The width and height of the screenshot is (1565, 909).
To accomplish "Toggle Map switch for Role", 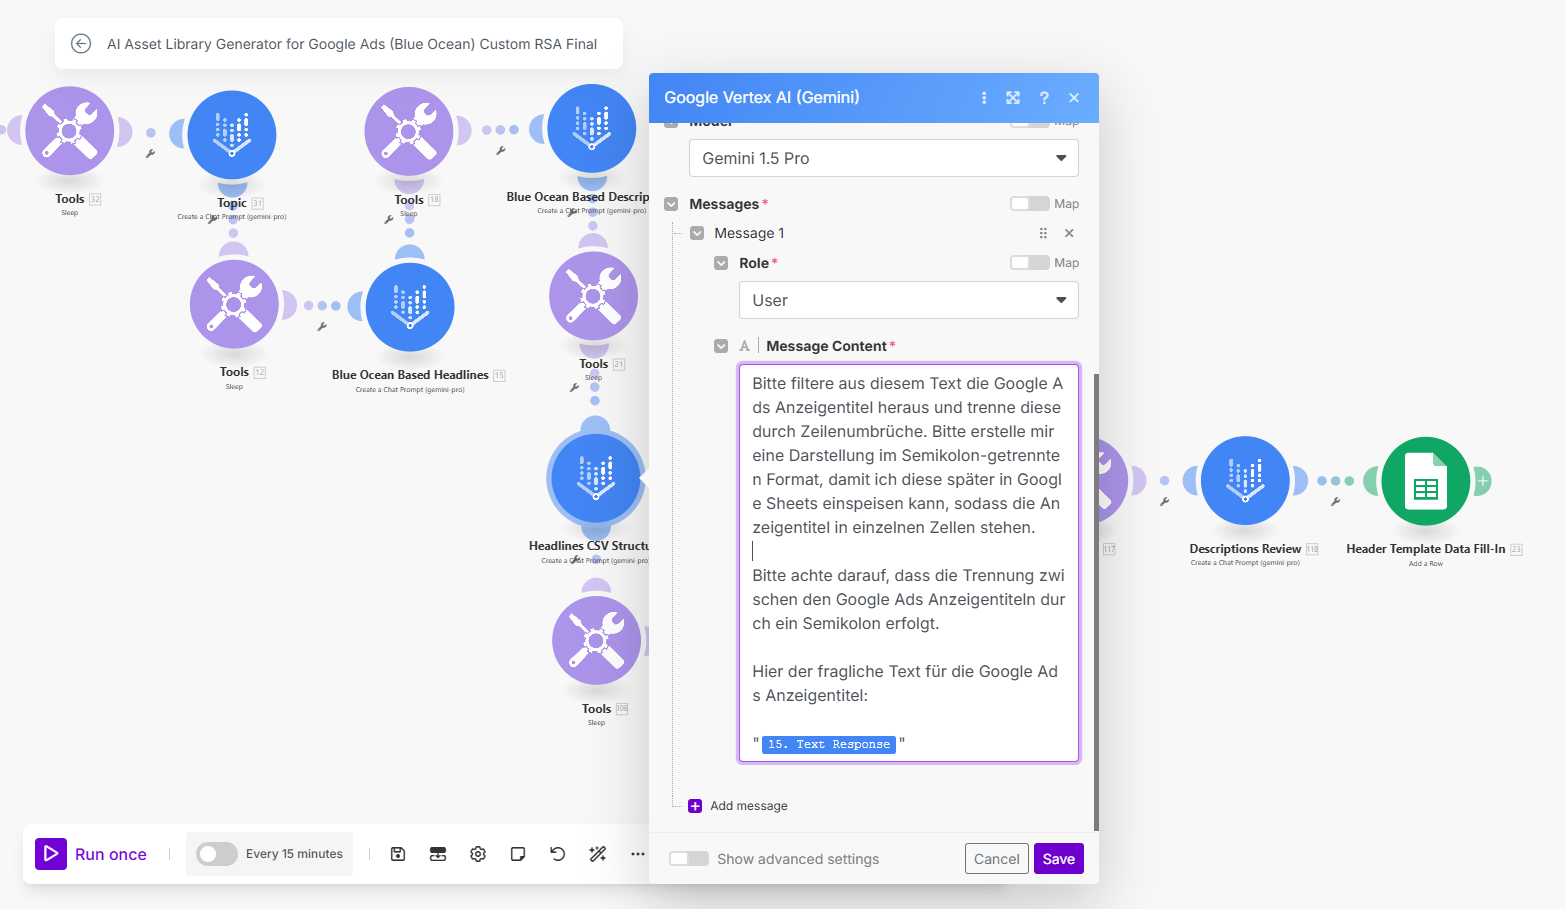I will coord(1030,263).
